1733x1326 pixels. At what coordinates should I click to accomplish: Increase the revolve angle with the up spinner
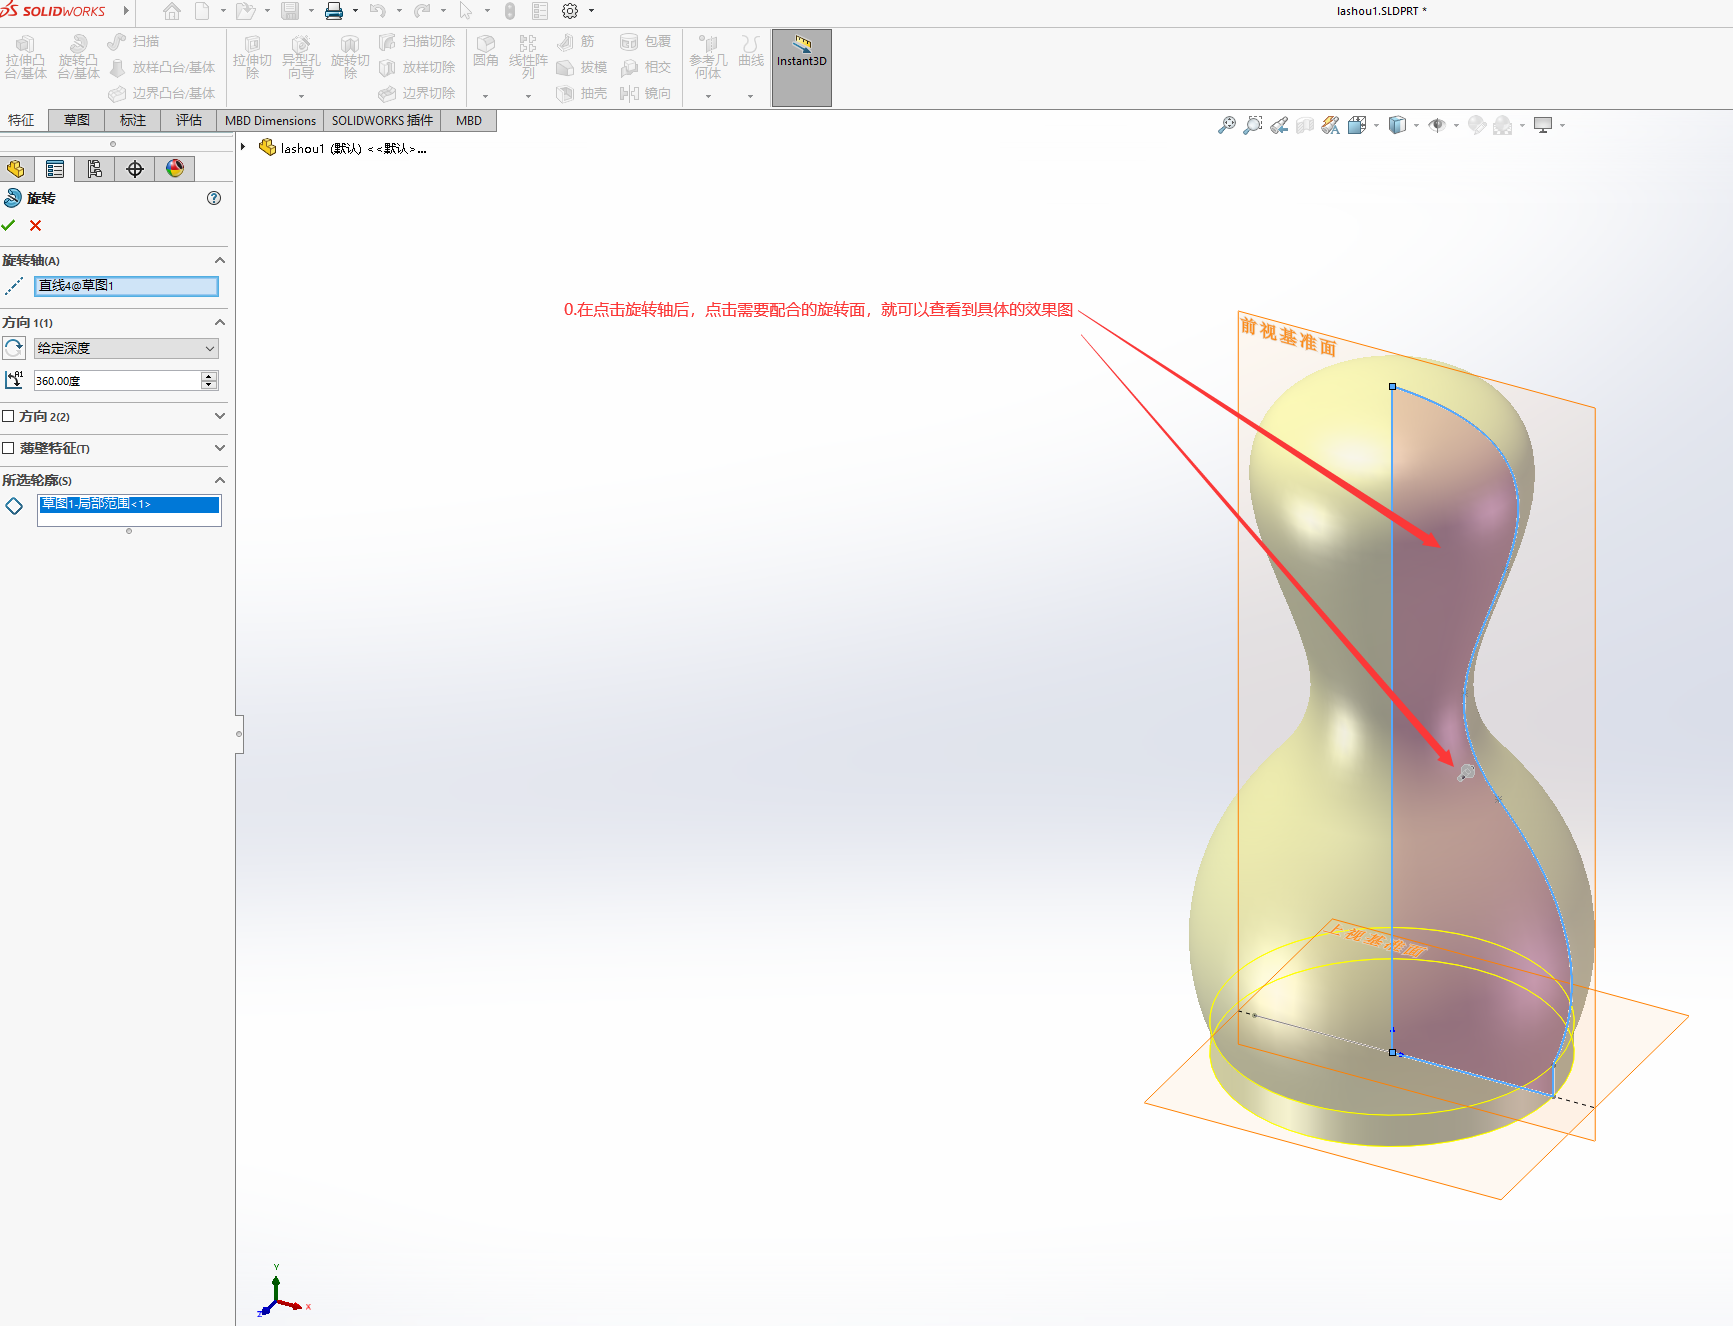click(209, 376)
